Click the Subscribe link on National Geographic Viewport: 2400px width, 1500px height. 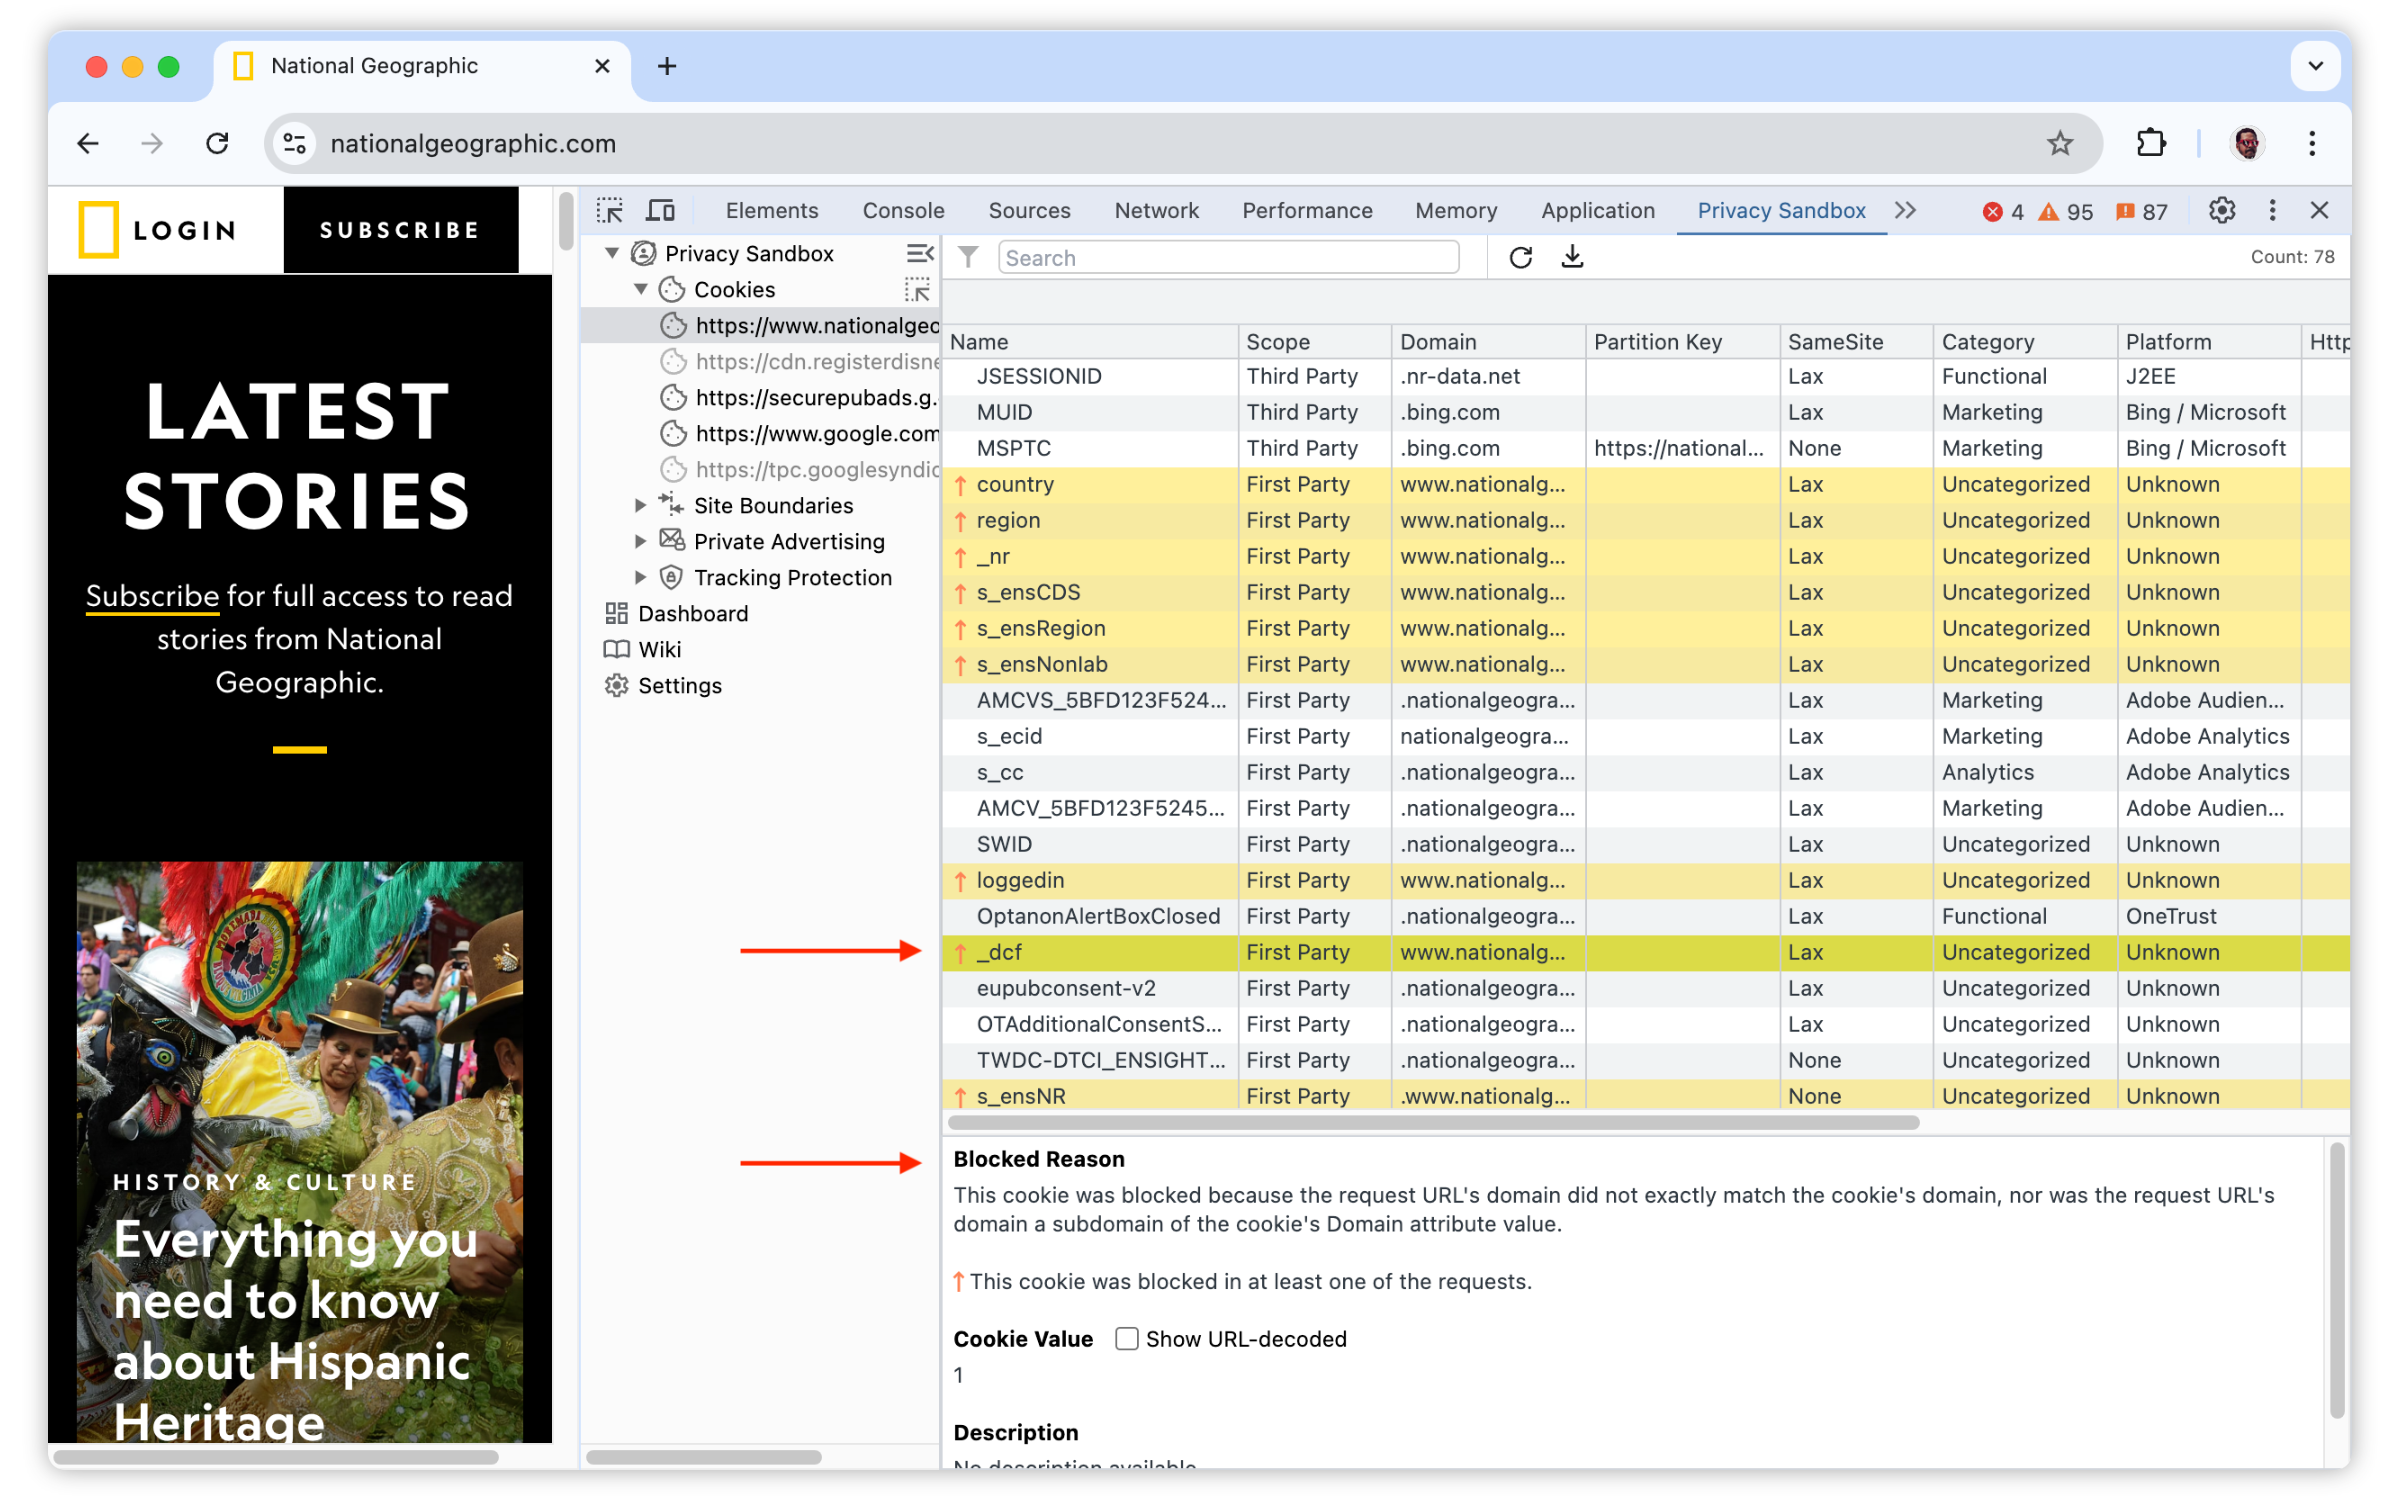pos(149,596)
